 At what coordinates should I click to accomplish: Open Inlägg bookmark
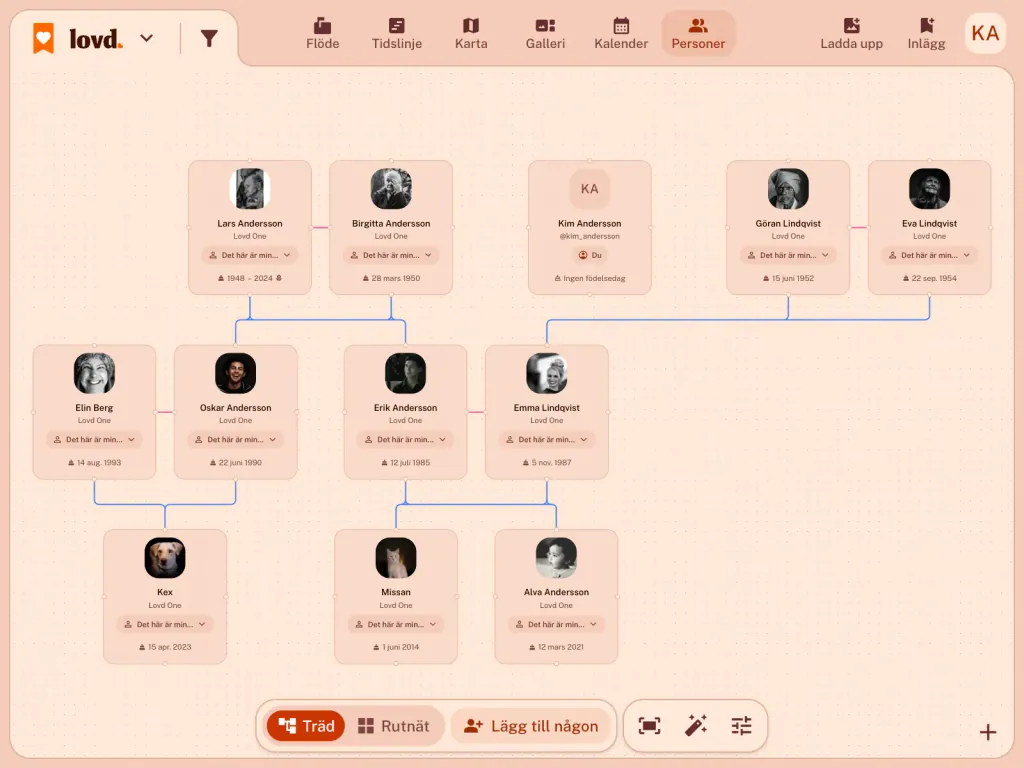click(927, 34)
